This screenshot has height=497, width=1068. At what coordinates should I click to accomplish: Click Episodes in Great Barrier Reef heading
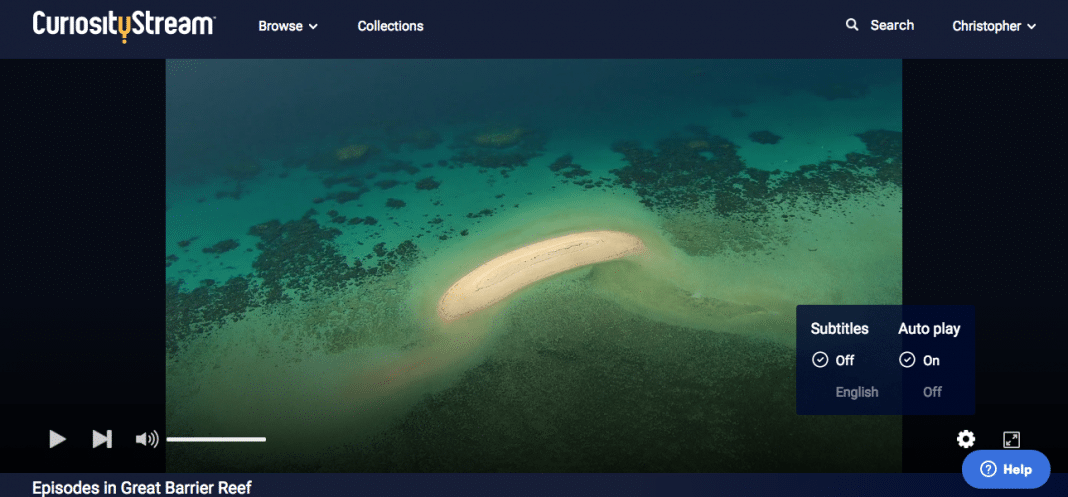pos(141,487)
